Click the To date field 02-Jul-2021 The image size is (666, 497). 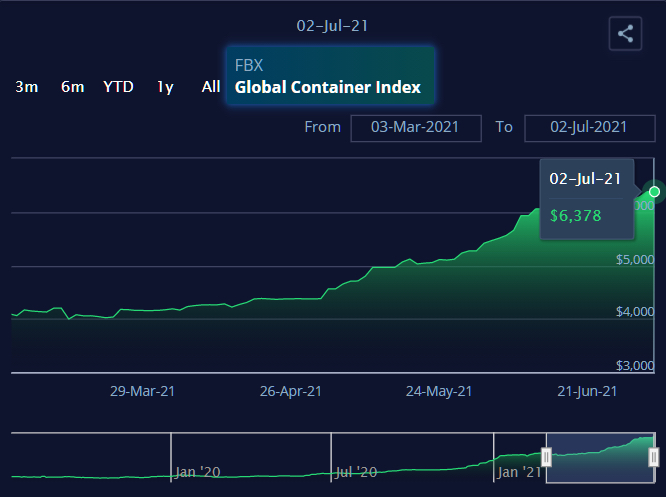point(589,127)
